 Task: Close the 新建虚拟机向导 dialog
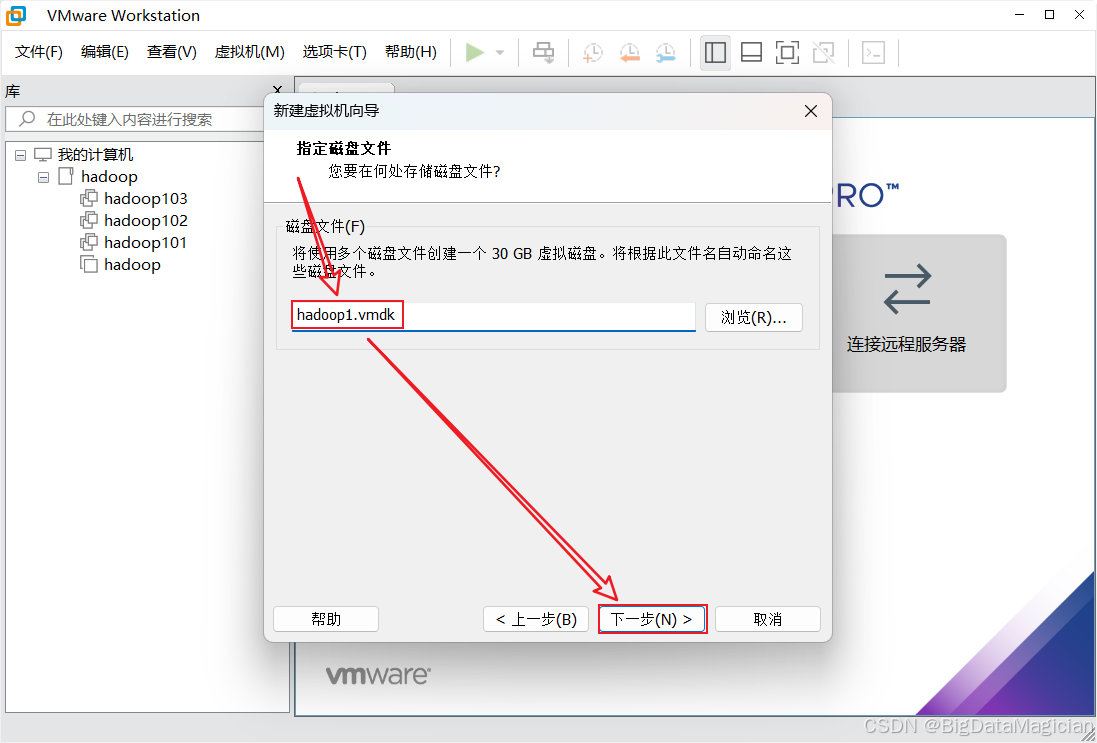tap(811, 111)
